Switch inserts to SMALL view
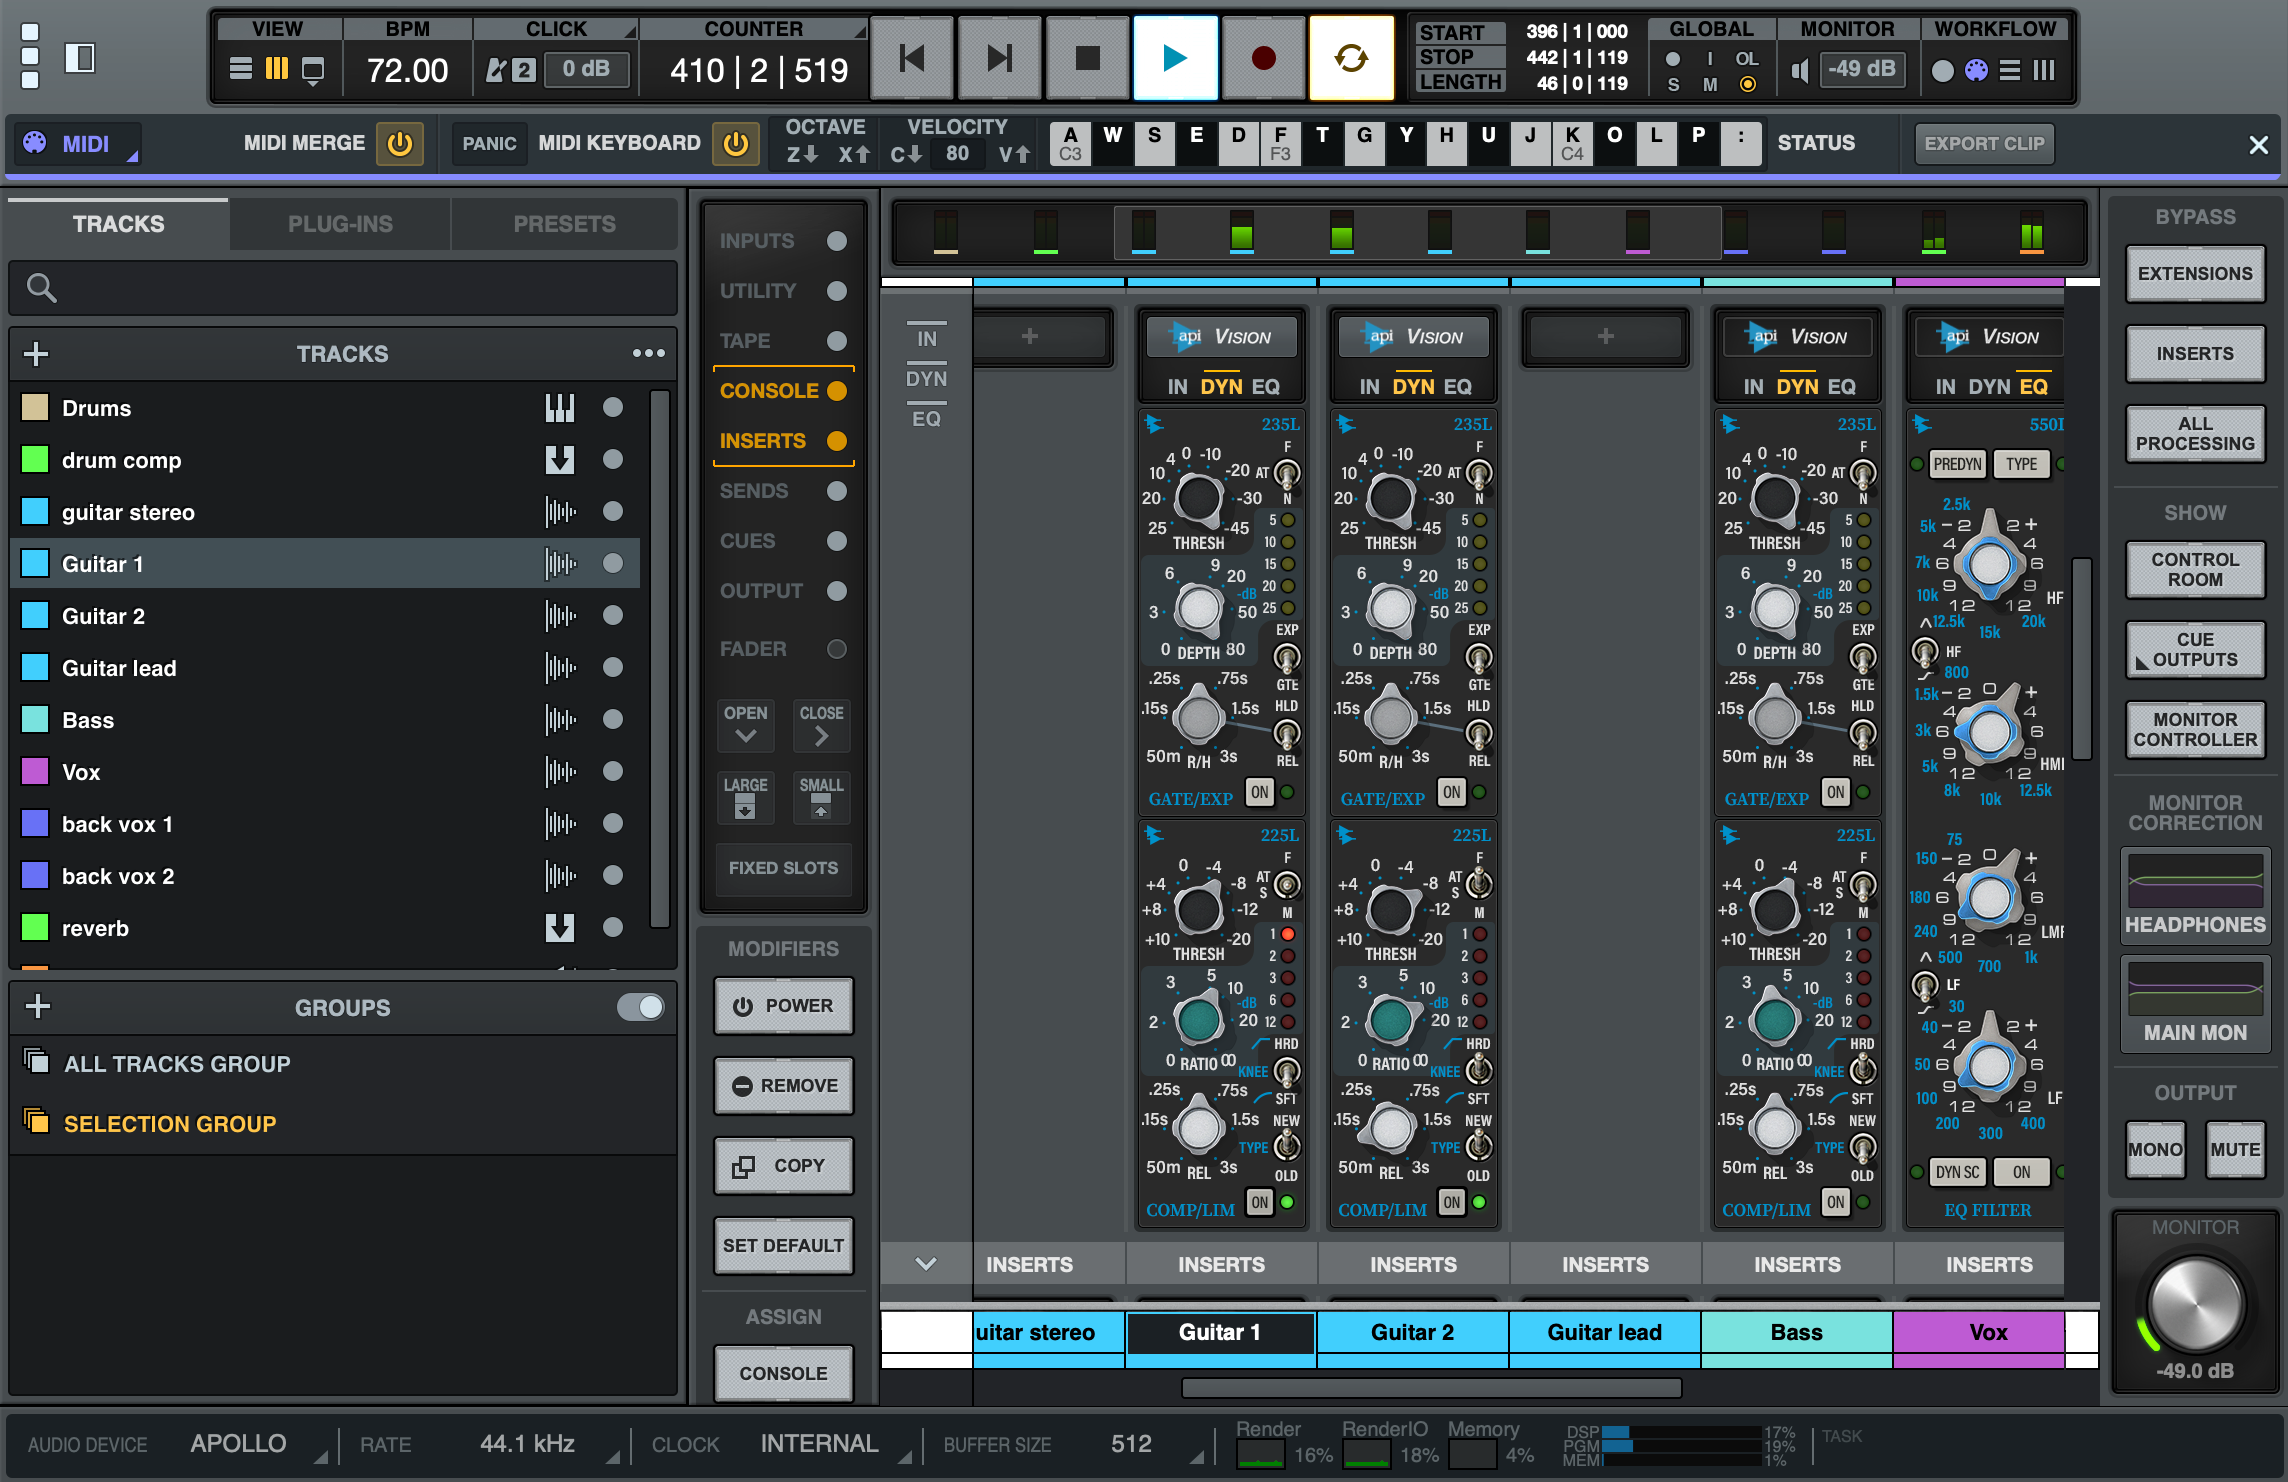 tap(821, 797)
